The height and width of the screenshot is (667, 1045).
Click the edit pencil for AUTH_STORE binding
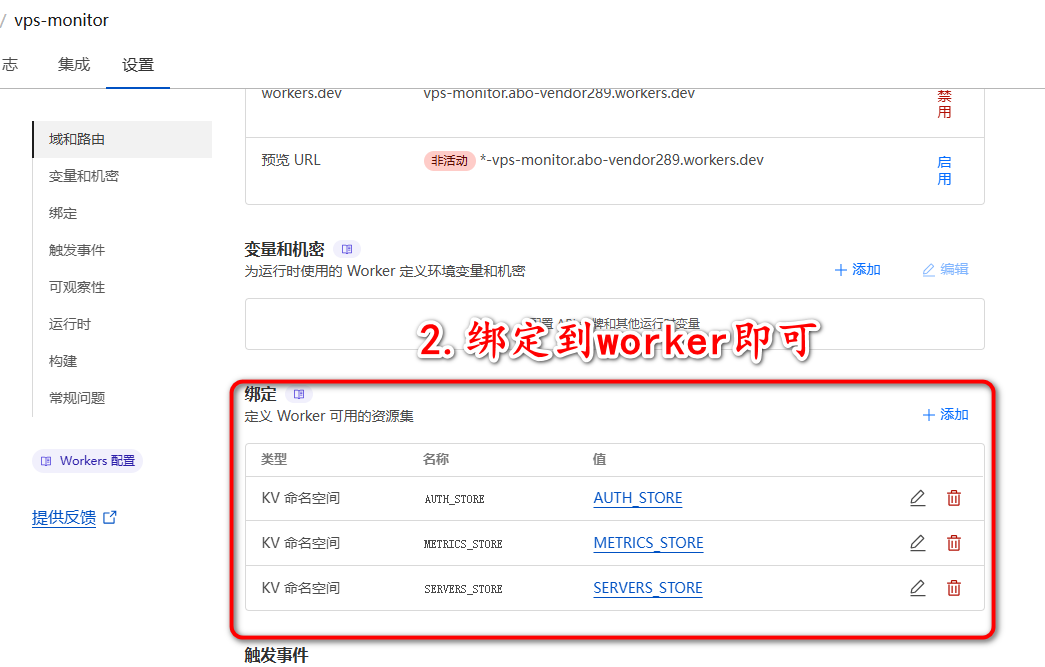point(917,498)
